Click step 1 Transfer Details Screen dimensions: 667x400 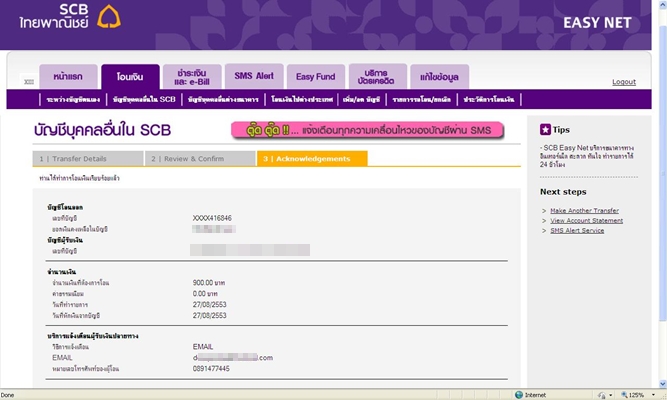(88, 159)
